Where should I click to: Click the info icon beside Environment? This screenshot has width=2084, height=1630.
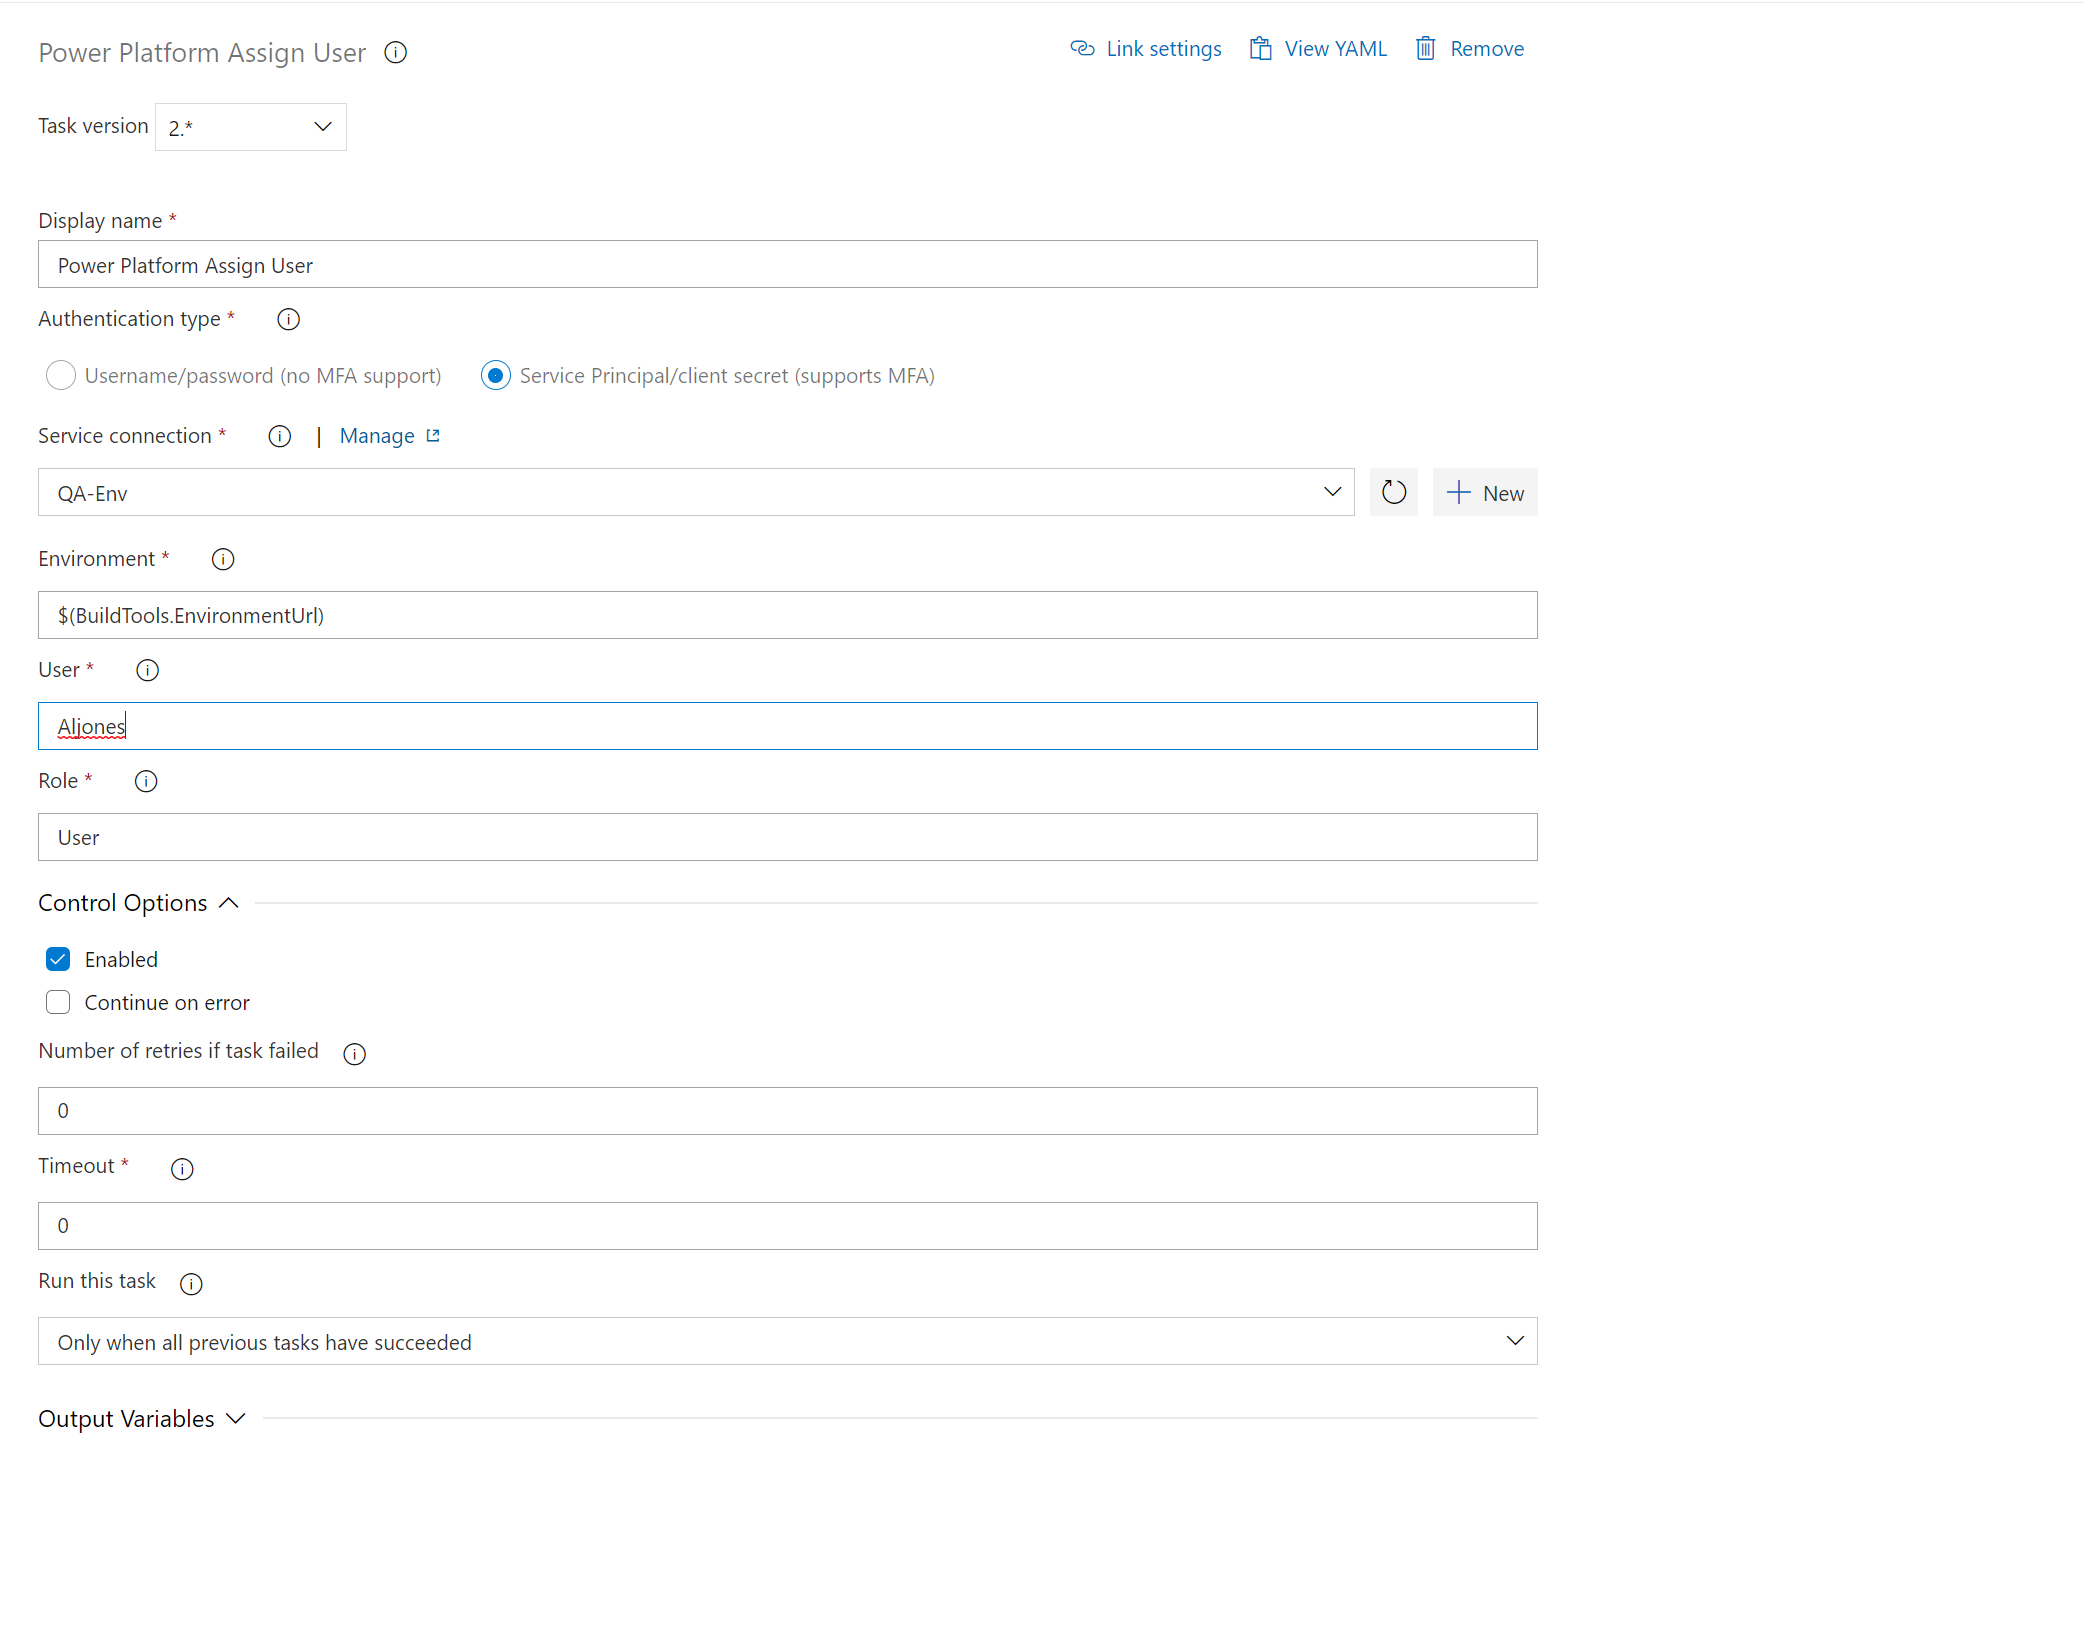(x=222, y=559)
